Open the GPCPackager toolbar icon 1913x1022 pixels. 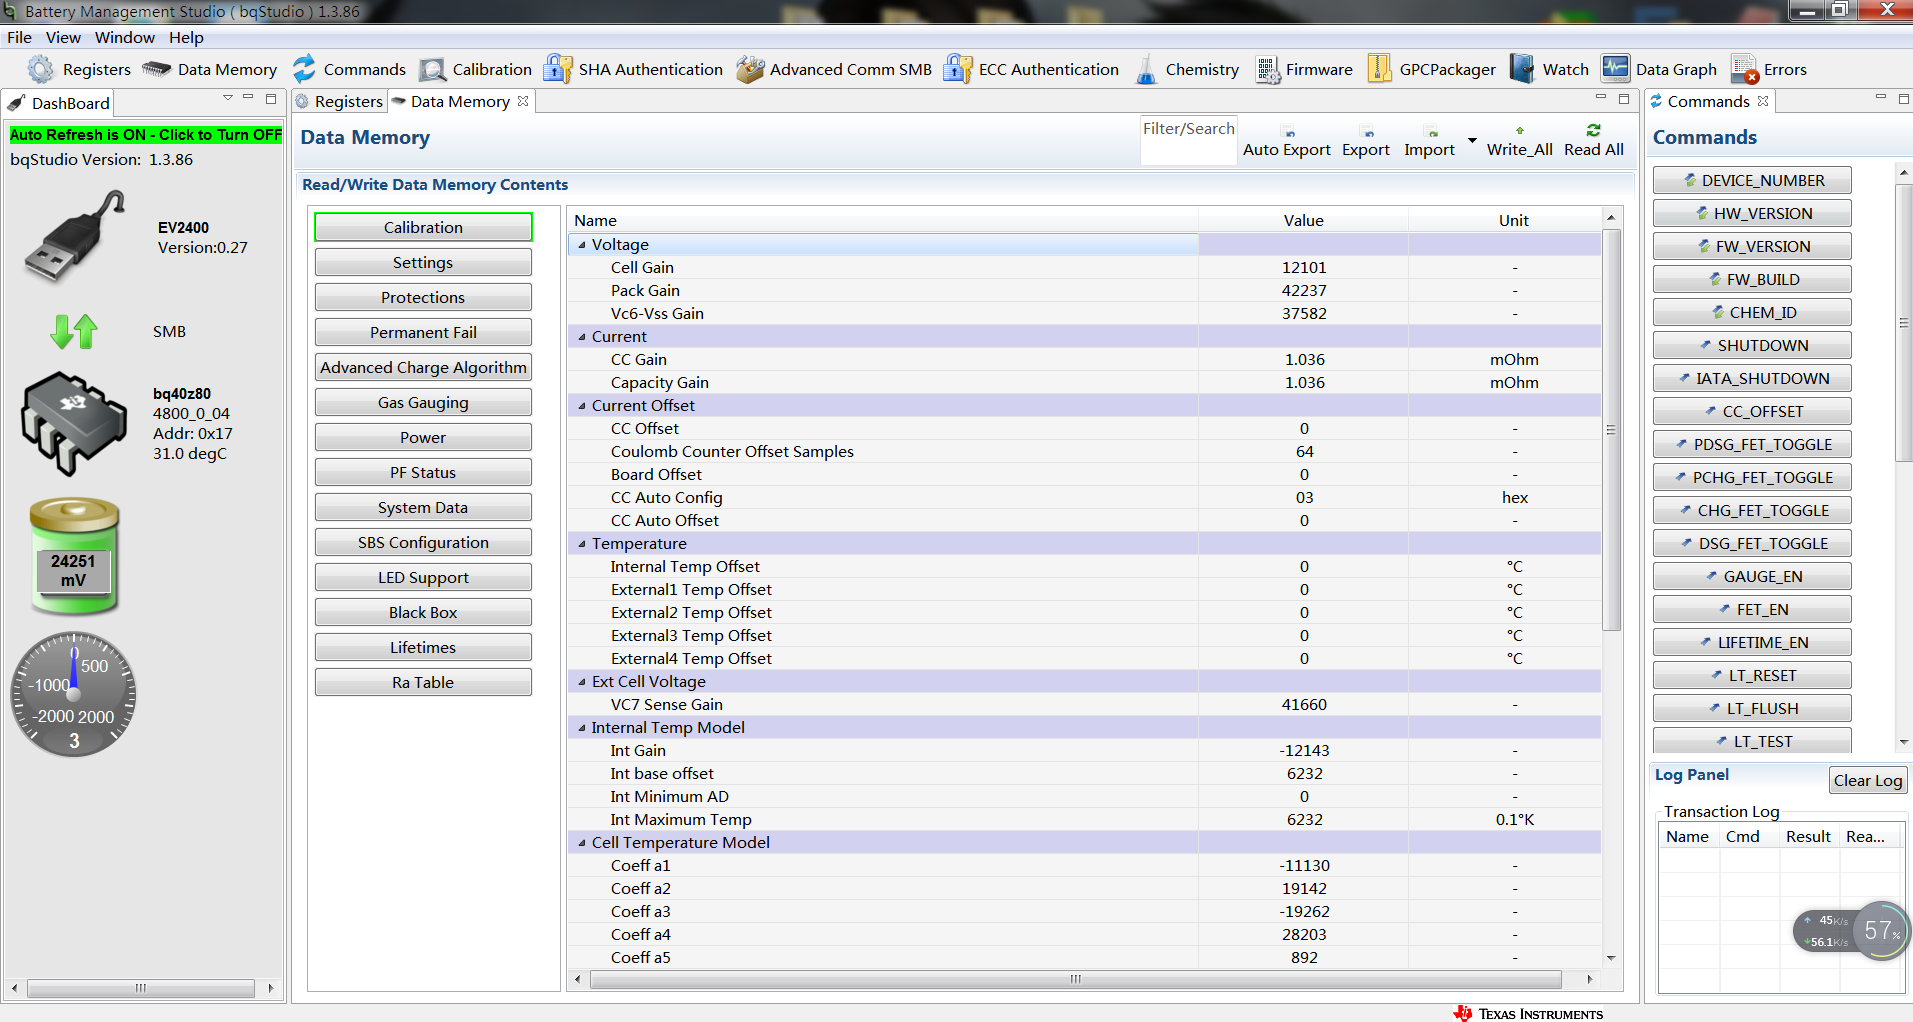pyautogui.click(x=1380, y=69)
